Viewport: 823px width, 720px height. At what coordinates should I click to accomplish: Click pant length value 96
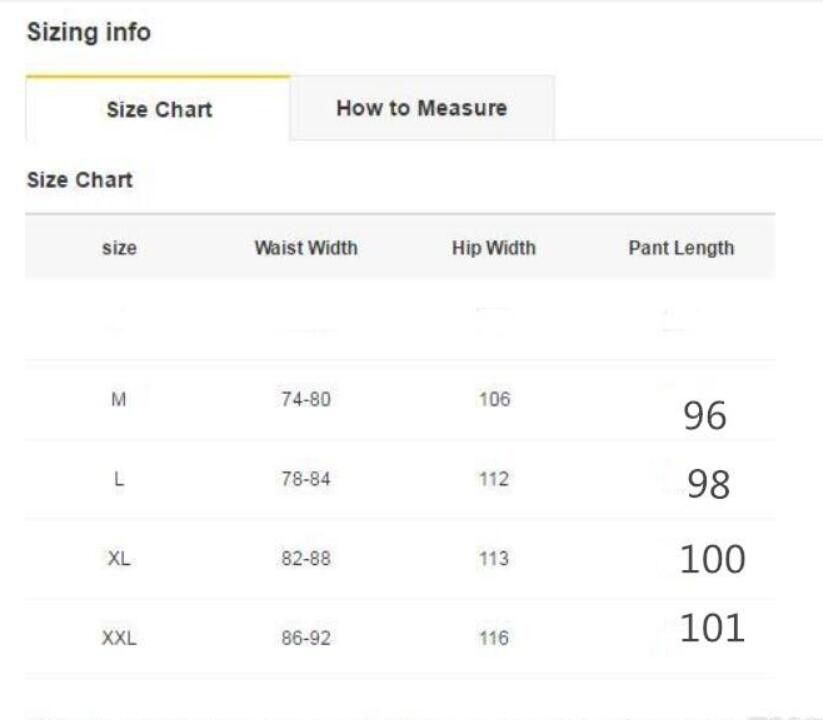(x=705, y=416)
